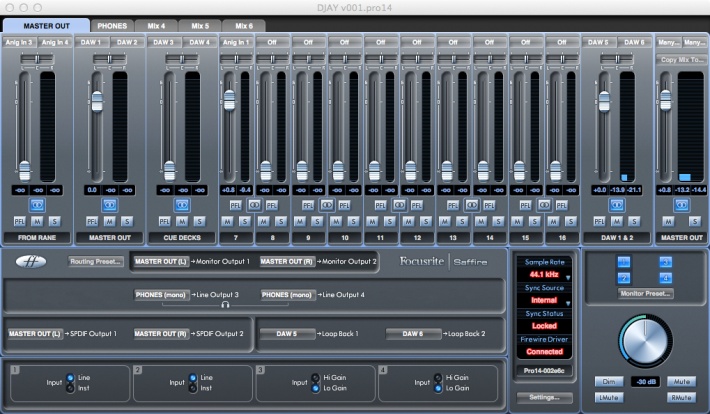Image resolution: width=710 pixels, height=414 pixels.
Task: Choose Hi Gain for input 4
Action: pyautogui.click(x=436, y=377)
